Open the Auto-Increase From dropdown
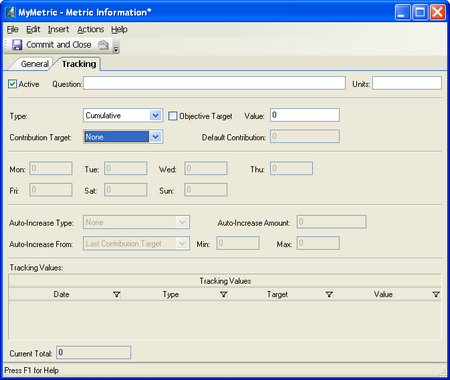 point(182,244)
